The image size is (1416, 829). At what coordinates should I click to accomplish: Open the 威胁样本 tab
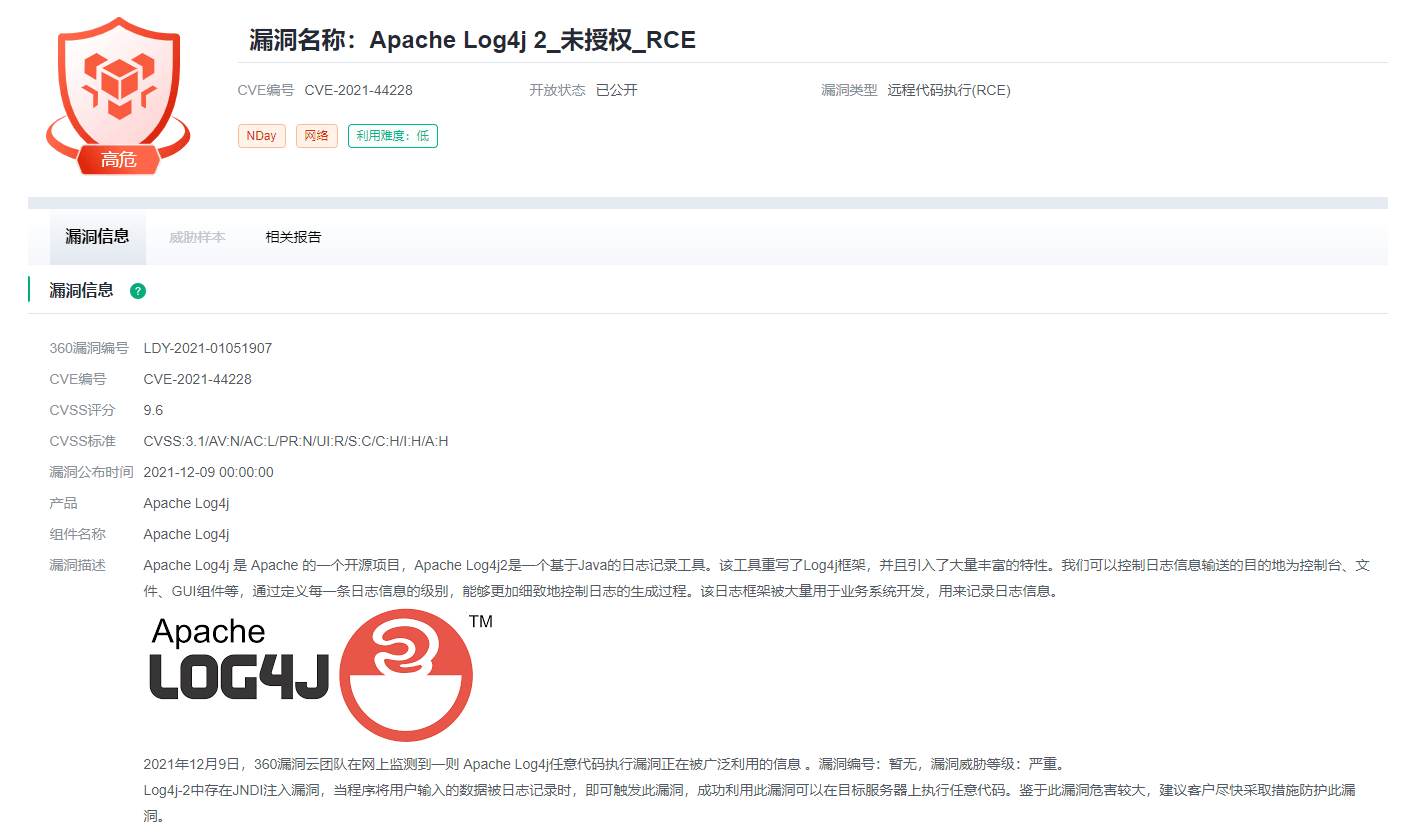197,237
